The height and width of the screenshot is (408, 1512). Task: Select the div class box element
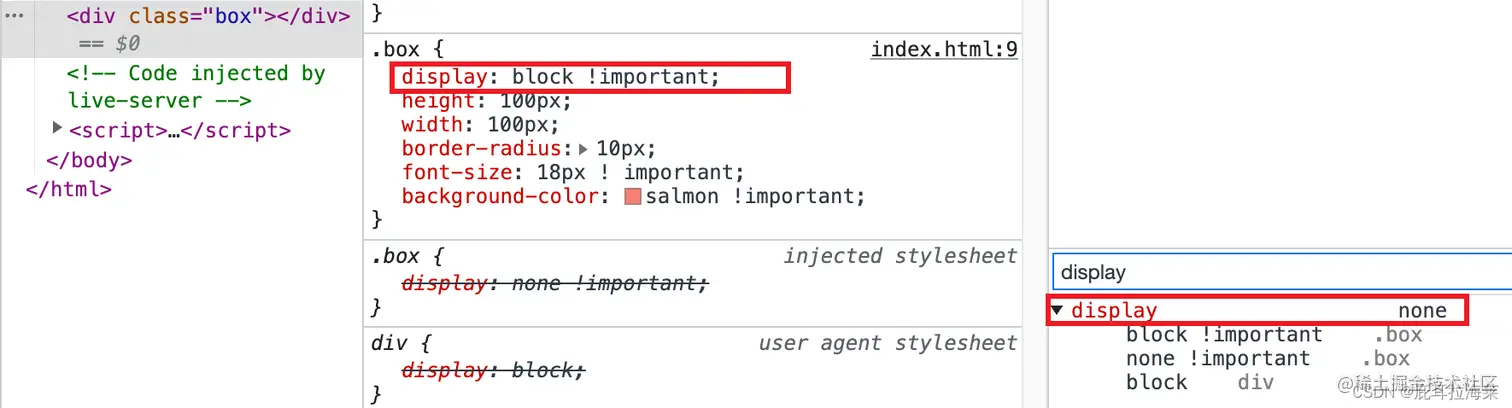tap(209, 17)
